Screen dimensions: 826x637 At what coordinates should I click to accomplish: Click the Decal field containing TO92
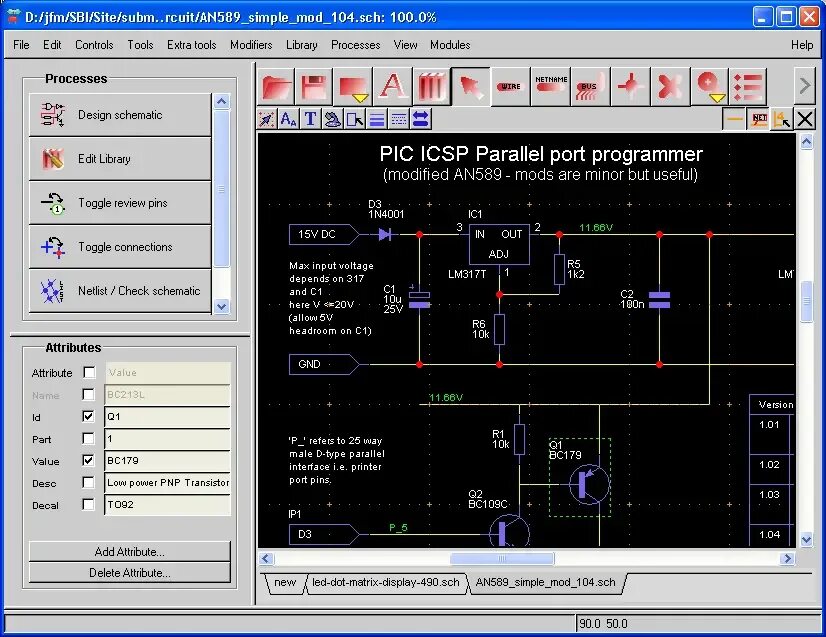point(168,505)
